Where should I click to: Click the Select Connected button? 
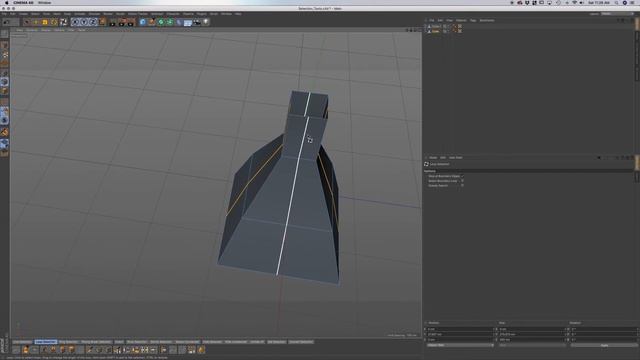(x=187, y=342)
